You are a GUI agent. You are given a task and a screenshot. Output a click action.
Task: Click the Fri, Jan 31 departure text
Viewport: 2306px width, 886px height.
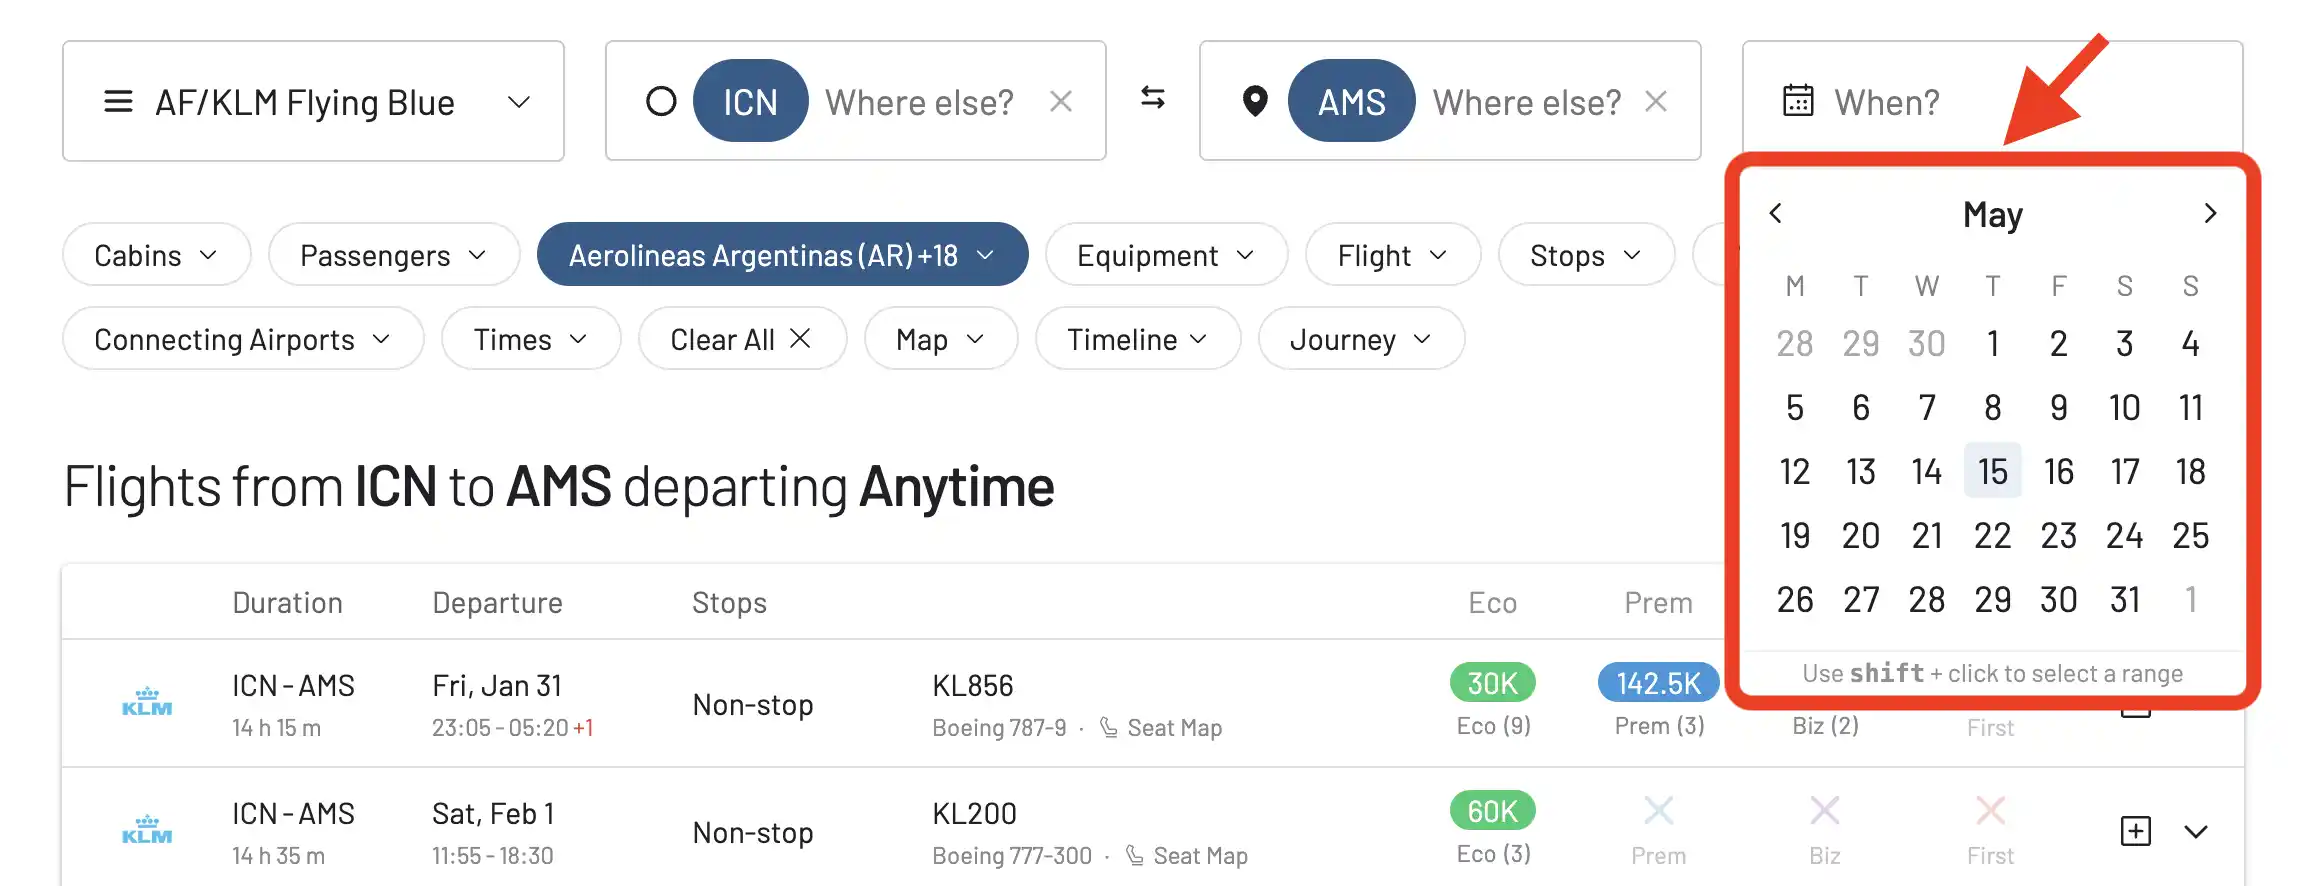point(497,685)
